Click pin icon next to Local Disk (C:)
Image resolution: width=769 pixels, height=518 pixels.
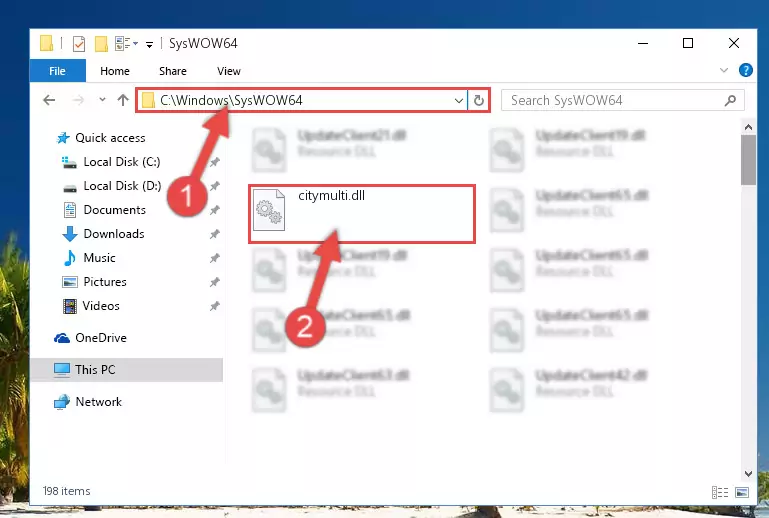(214, 162)
